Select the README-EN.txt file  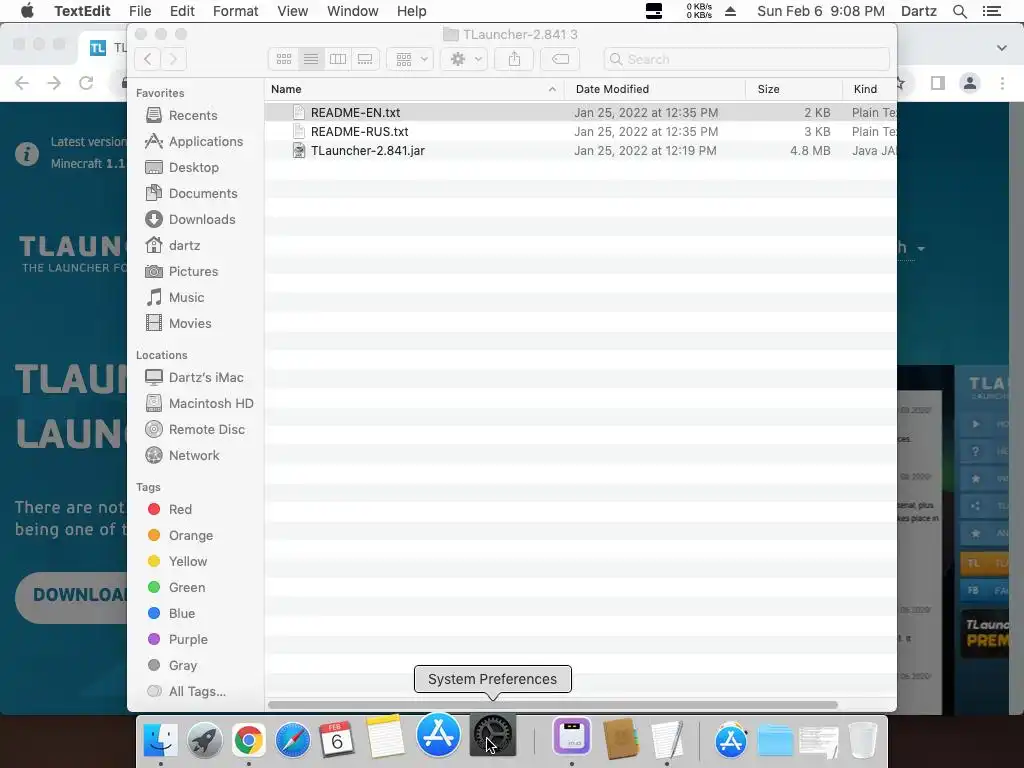click(581, 112)
